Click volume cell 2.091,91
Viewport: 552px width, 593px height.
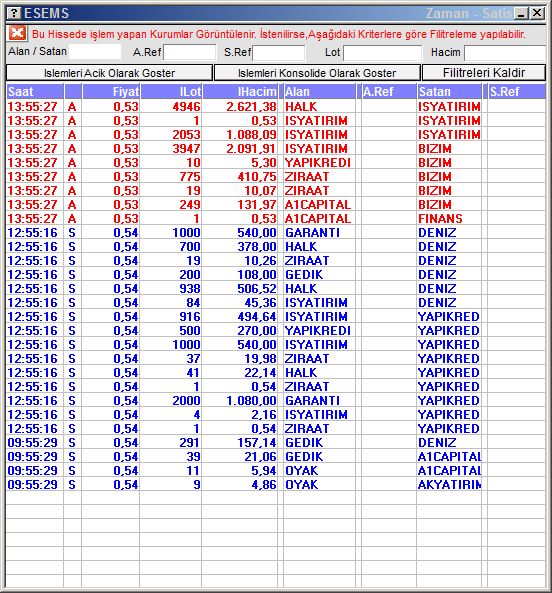[251, 149]
